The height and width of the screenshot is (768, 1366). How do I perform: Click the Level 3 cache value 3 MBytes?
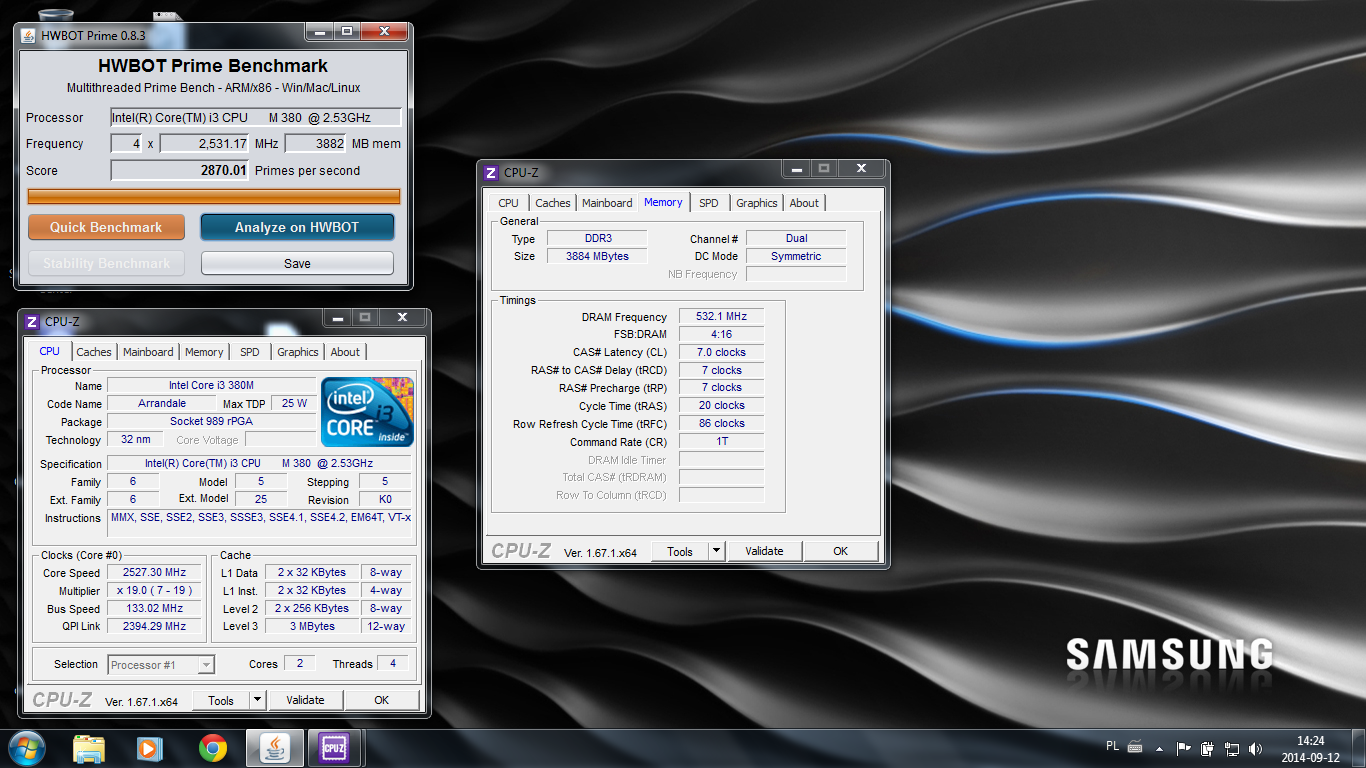point(312,627)
